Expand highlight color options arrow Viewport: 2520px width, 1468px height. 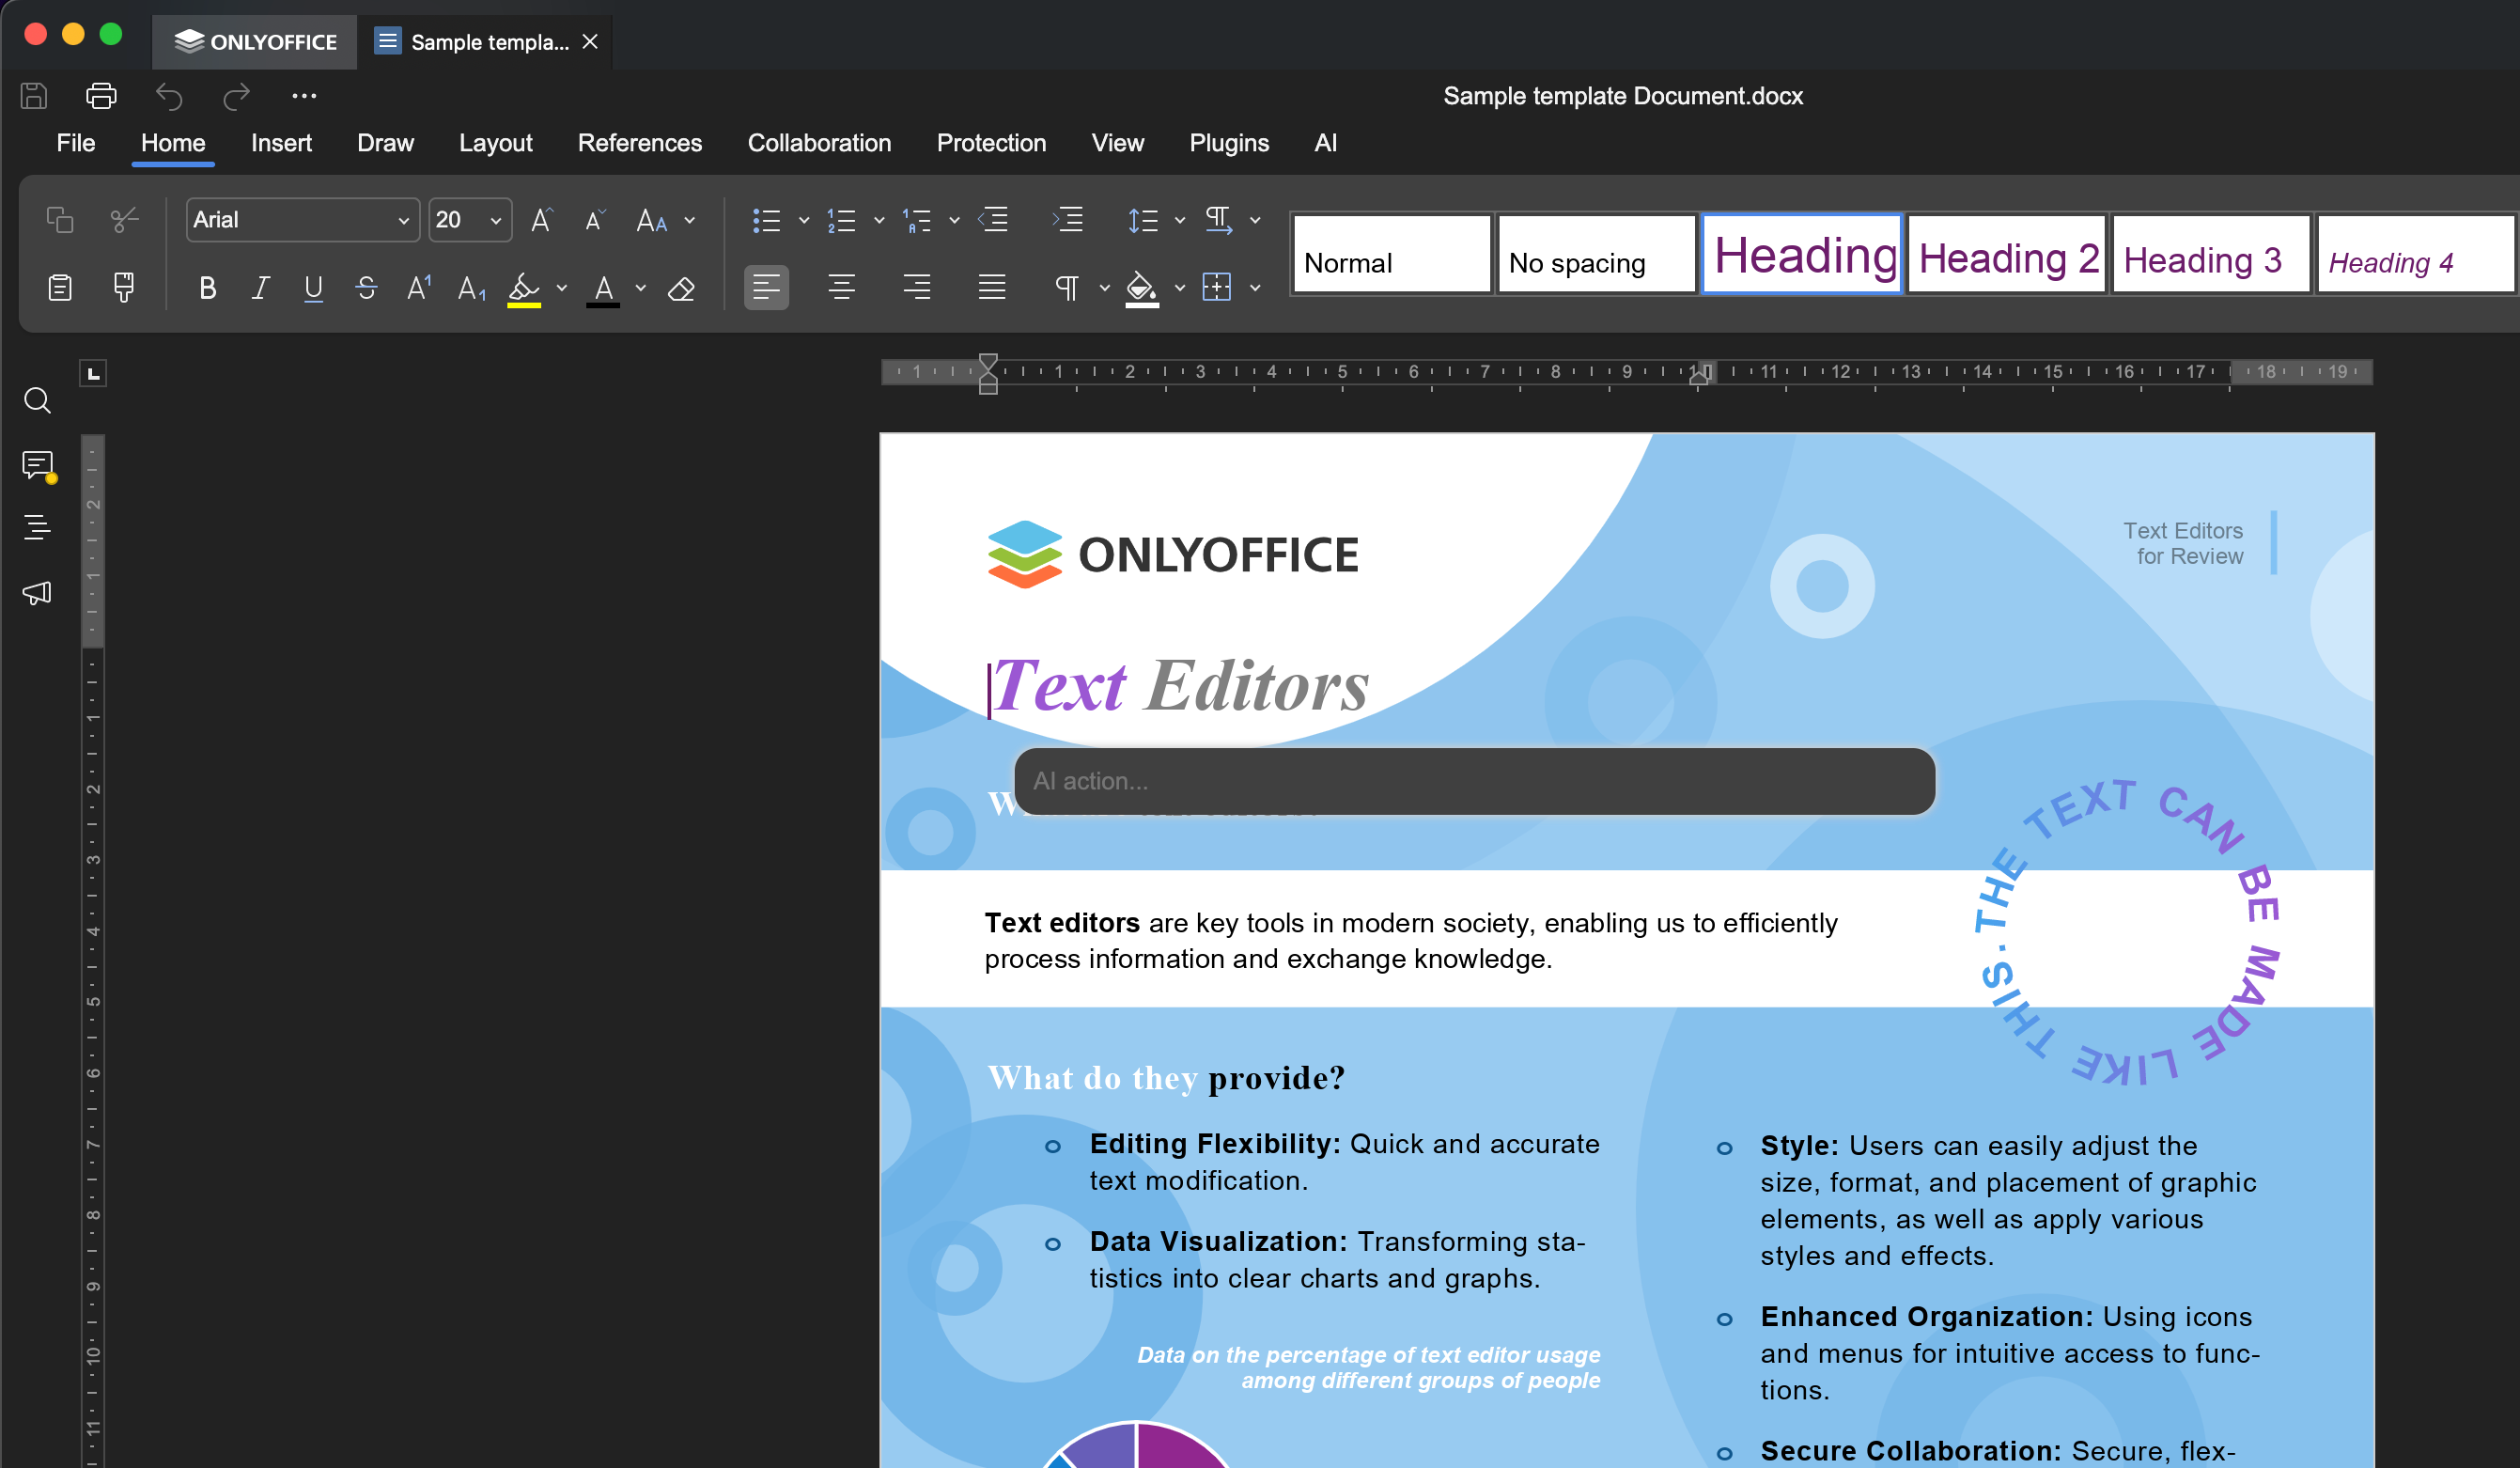point(561,288)
